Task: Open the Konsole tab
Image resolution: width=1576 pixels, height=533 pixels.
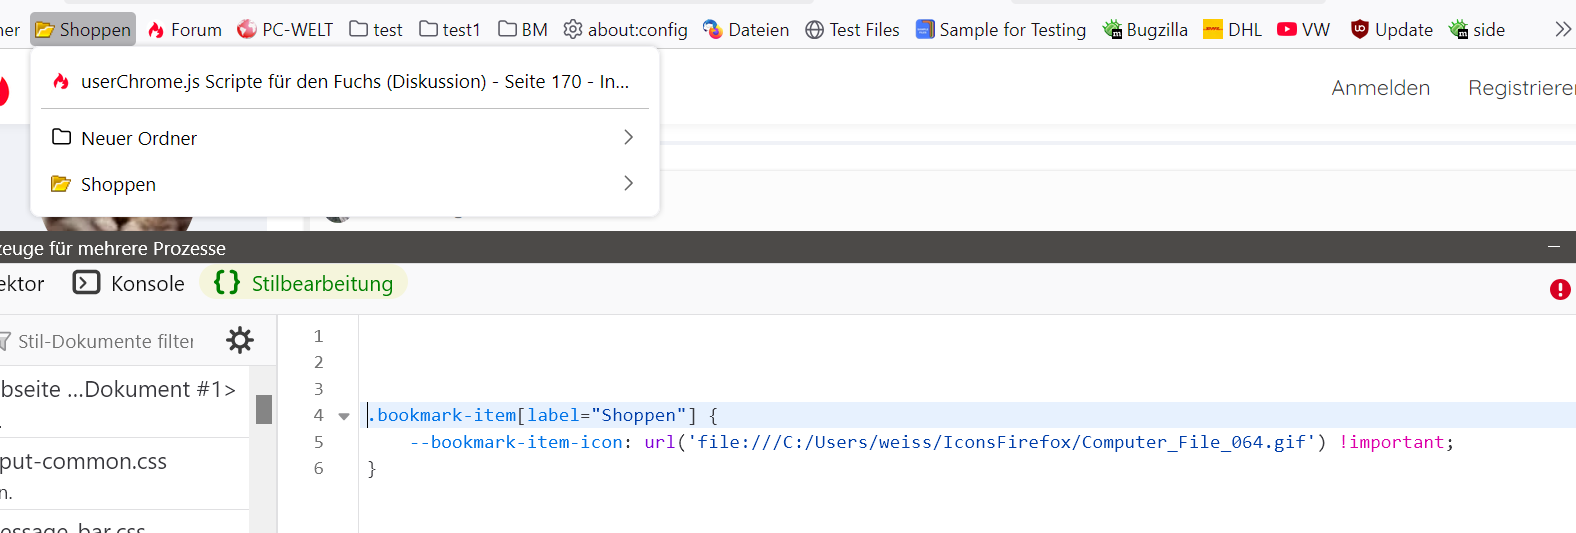Action: (x=129, y=284)
